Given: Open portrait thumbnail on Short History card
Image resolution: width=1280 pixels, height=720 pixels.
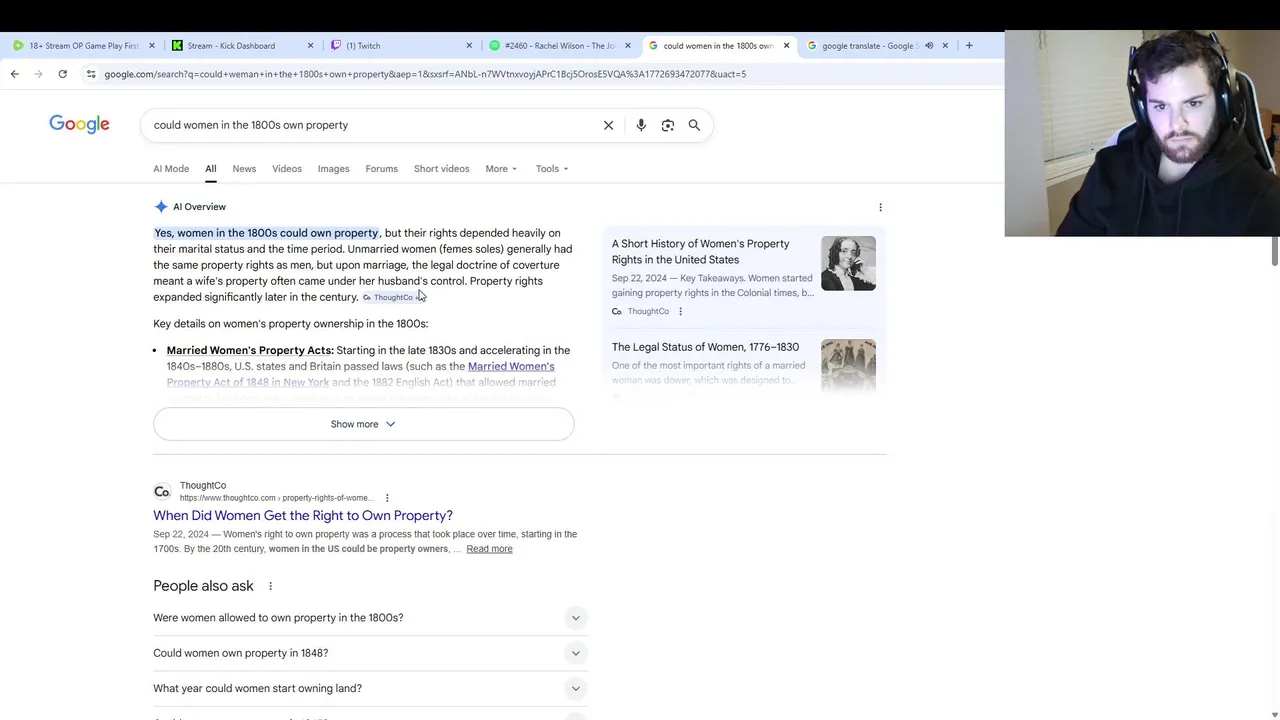Looking at the screenshot, I should (x=848, y=263).
